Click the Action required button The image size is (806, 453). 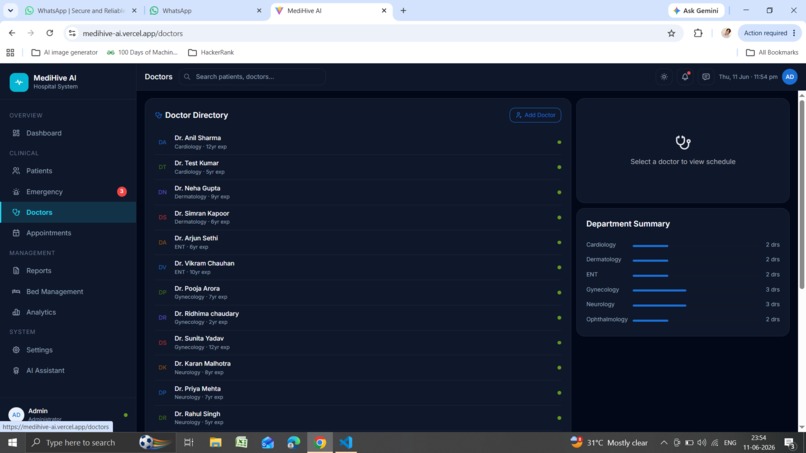(x=770, y=33)
